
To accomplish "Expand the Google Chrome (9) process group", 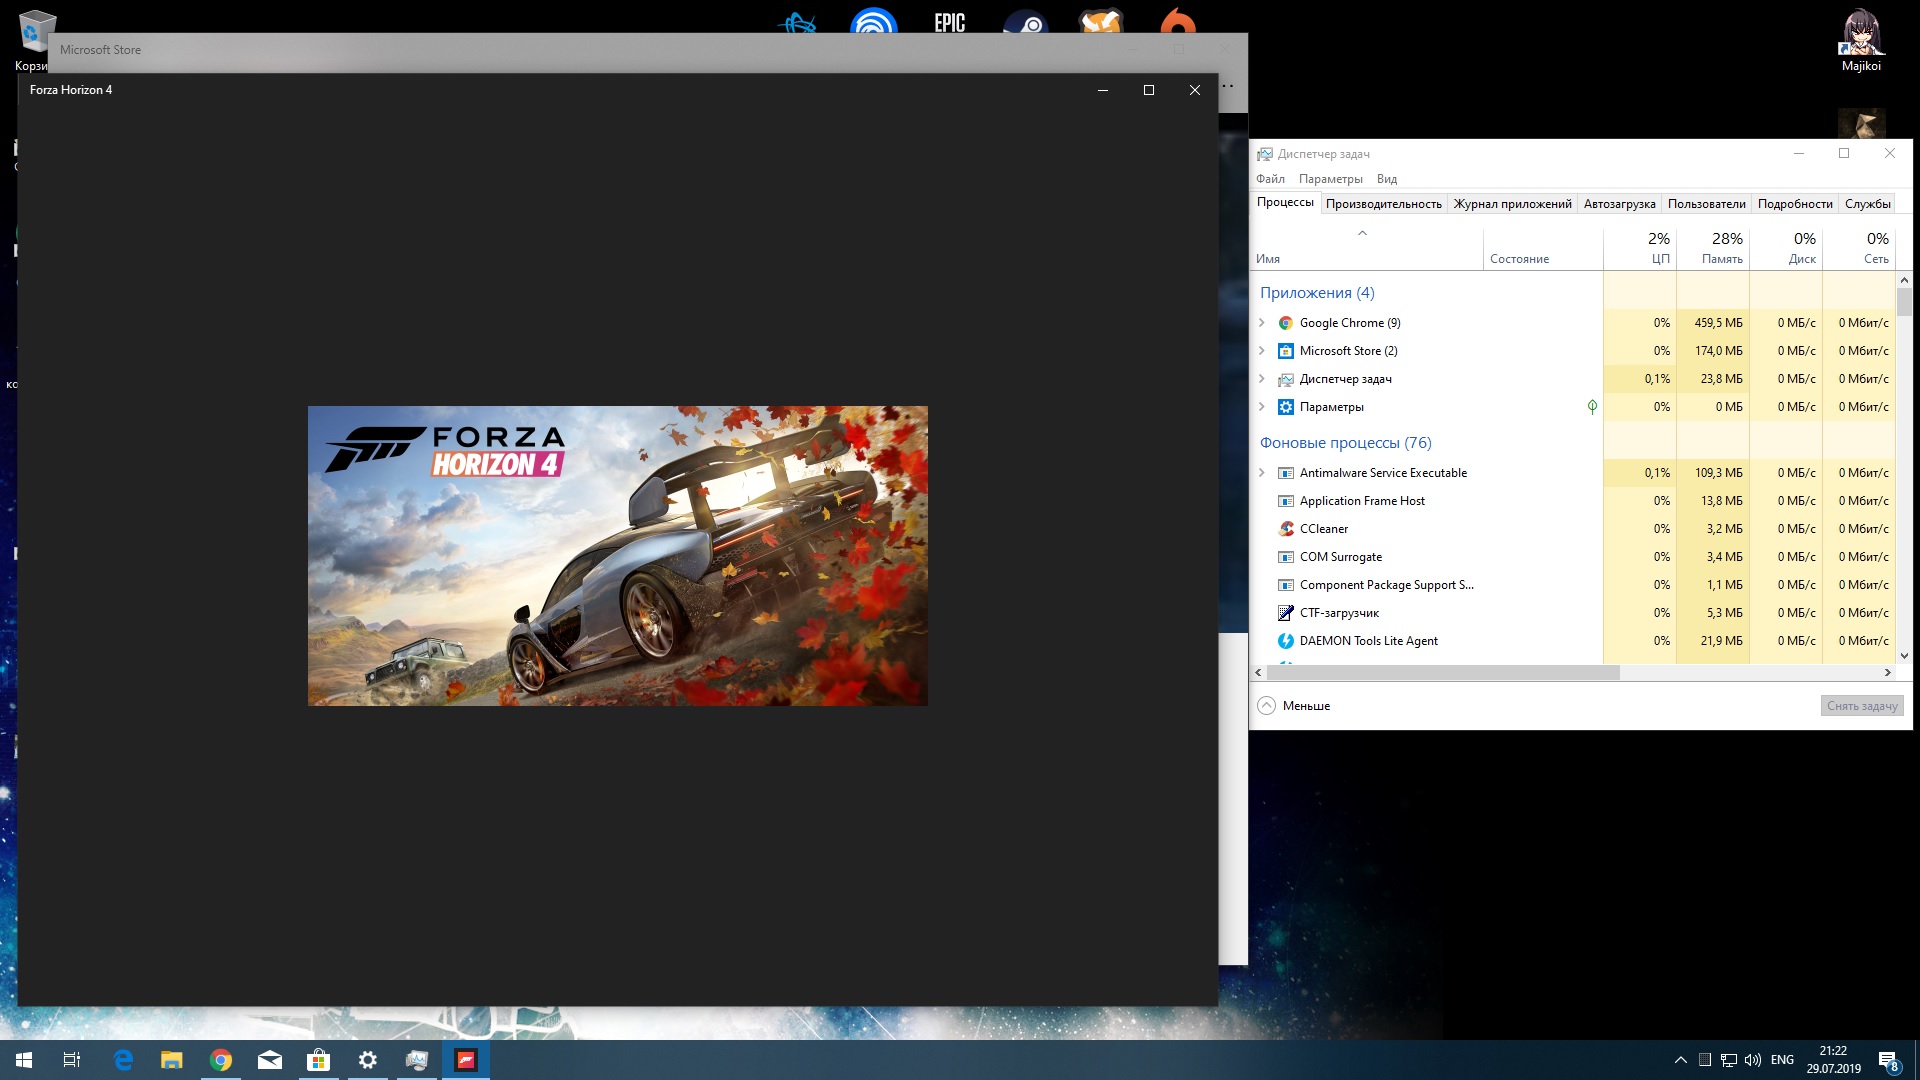I will (1262, 323).
